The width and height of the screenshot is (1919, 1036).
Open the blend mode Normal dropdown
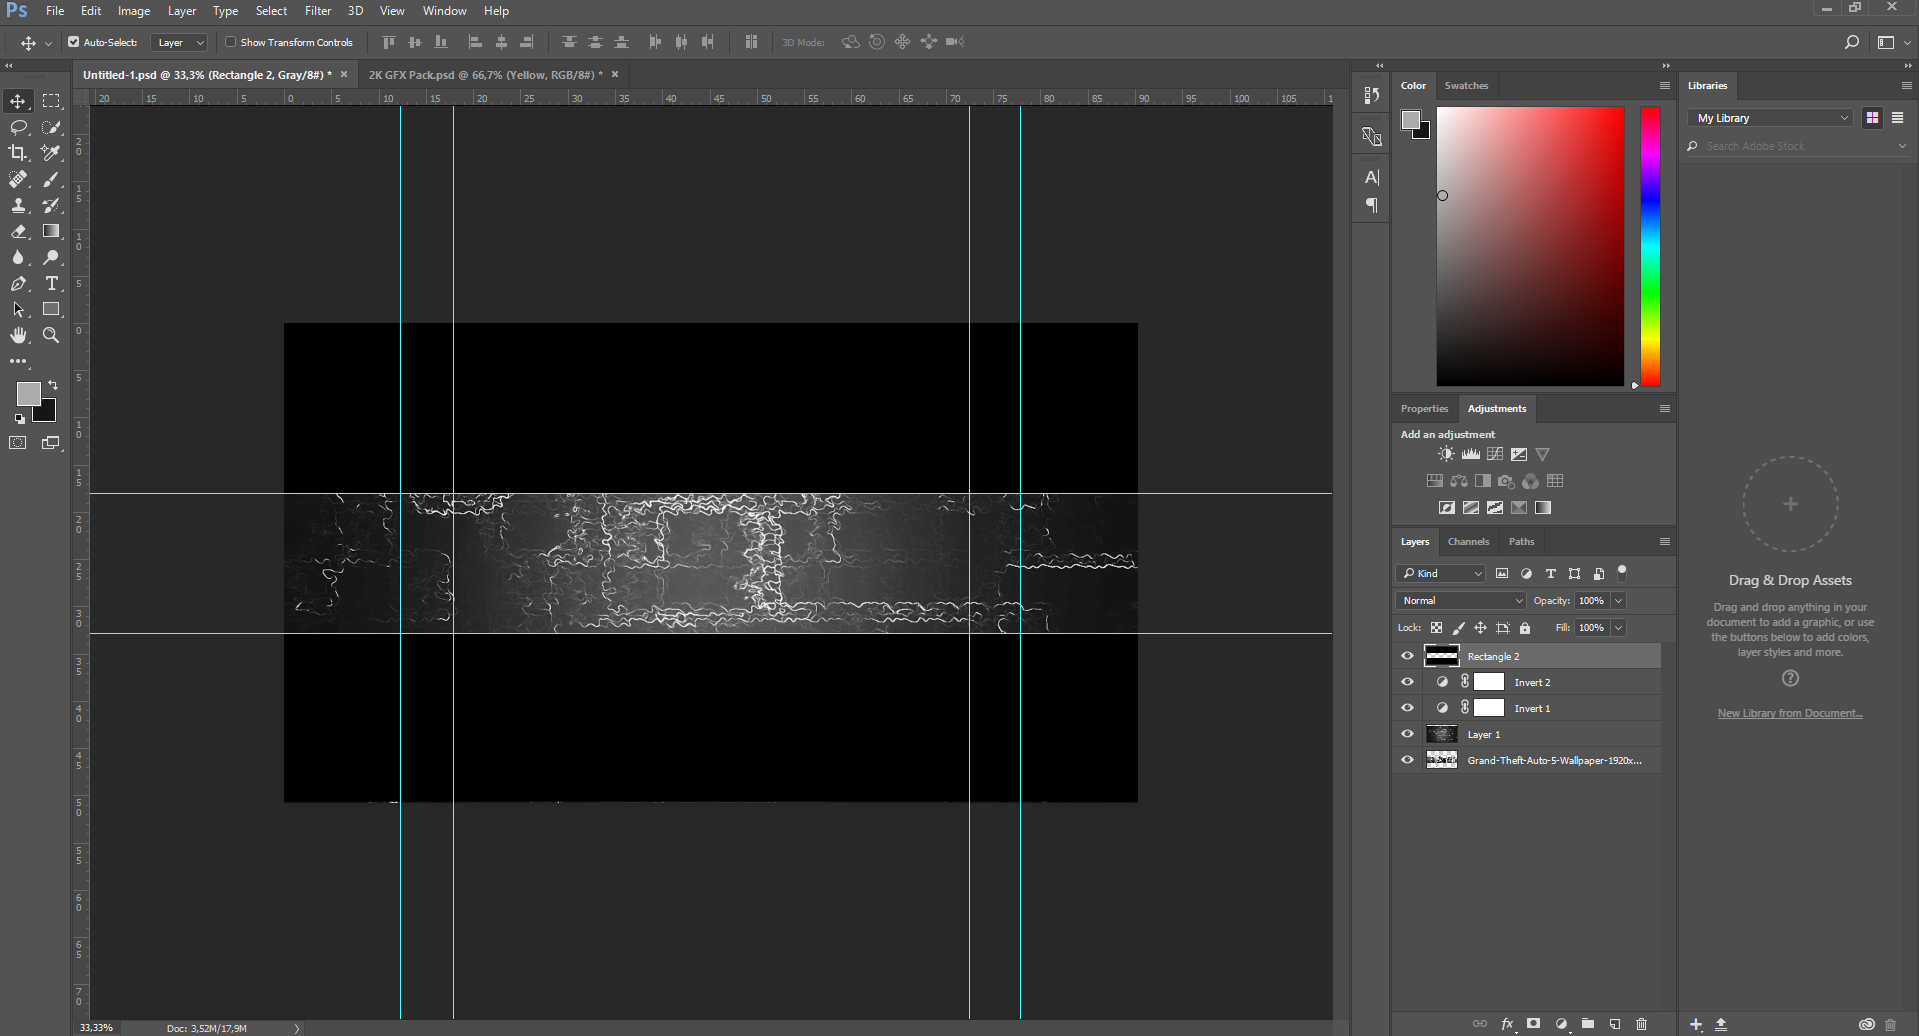(1461, 600)
